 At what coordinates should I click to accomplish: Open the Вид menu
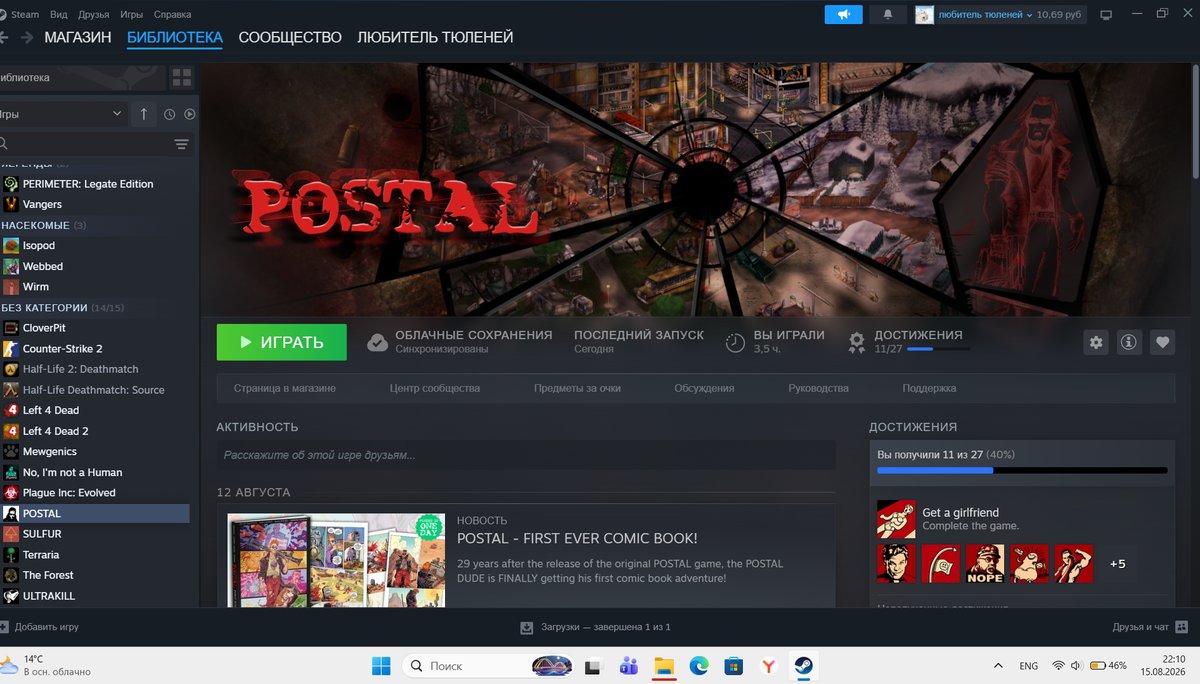click(x=58, y=15)
